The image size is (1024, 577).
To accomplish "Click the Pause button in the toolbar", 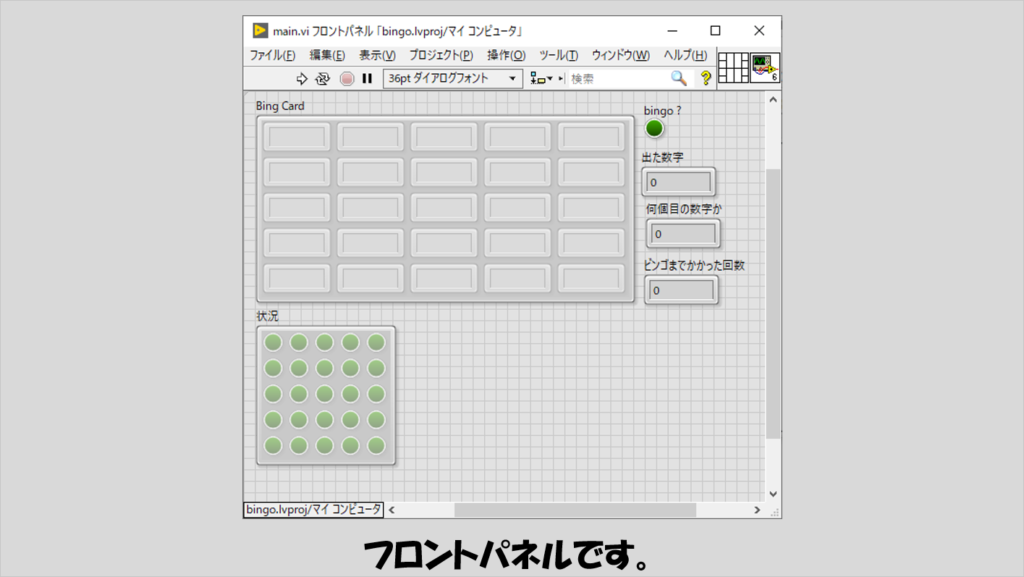I will coord(367,78).
